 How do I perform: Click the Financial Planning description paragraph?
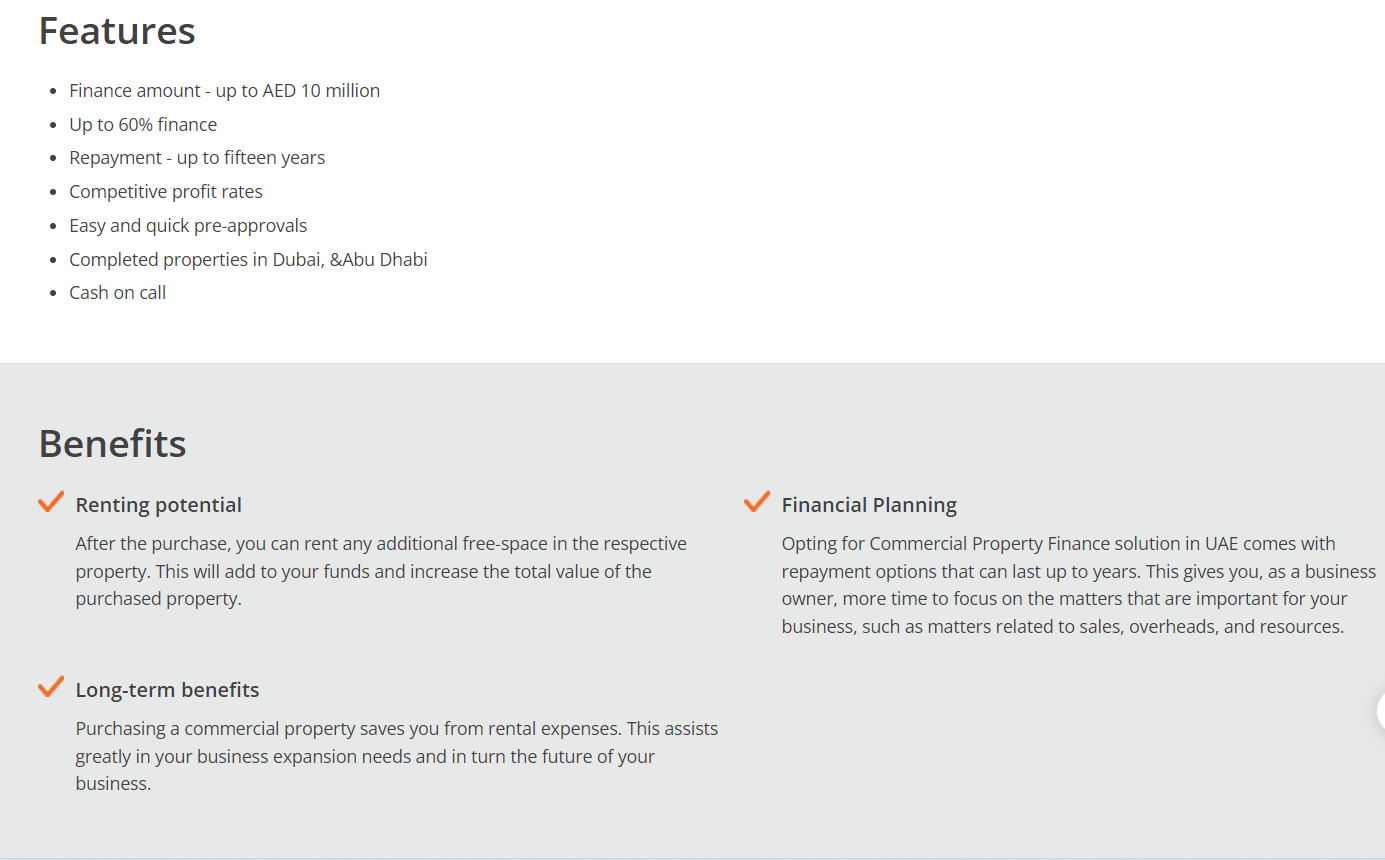click(x=1078, y=585)
